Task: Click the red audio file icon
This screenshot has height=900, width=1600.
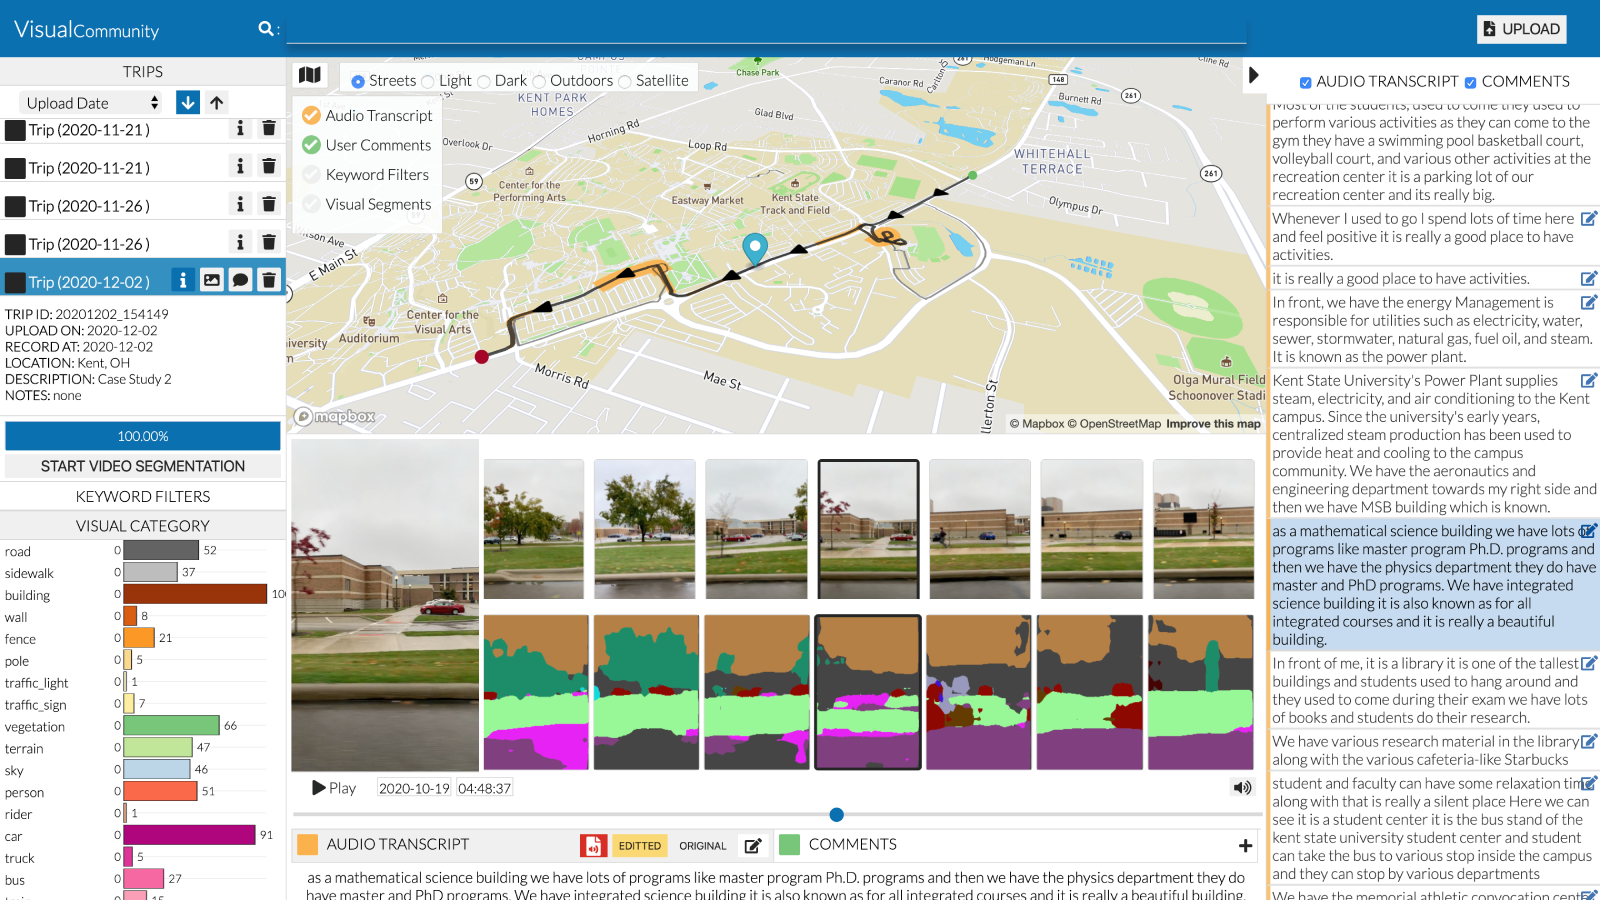Action: pyautogui.click(x=593, y=846)
